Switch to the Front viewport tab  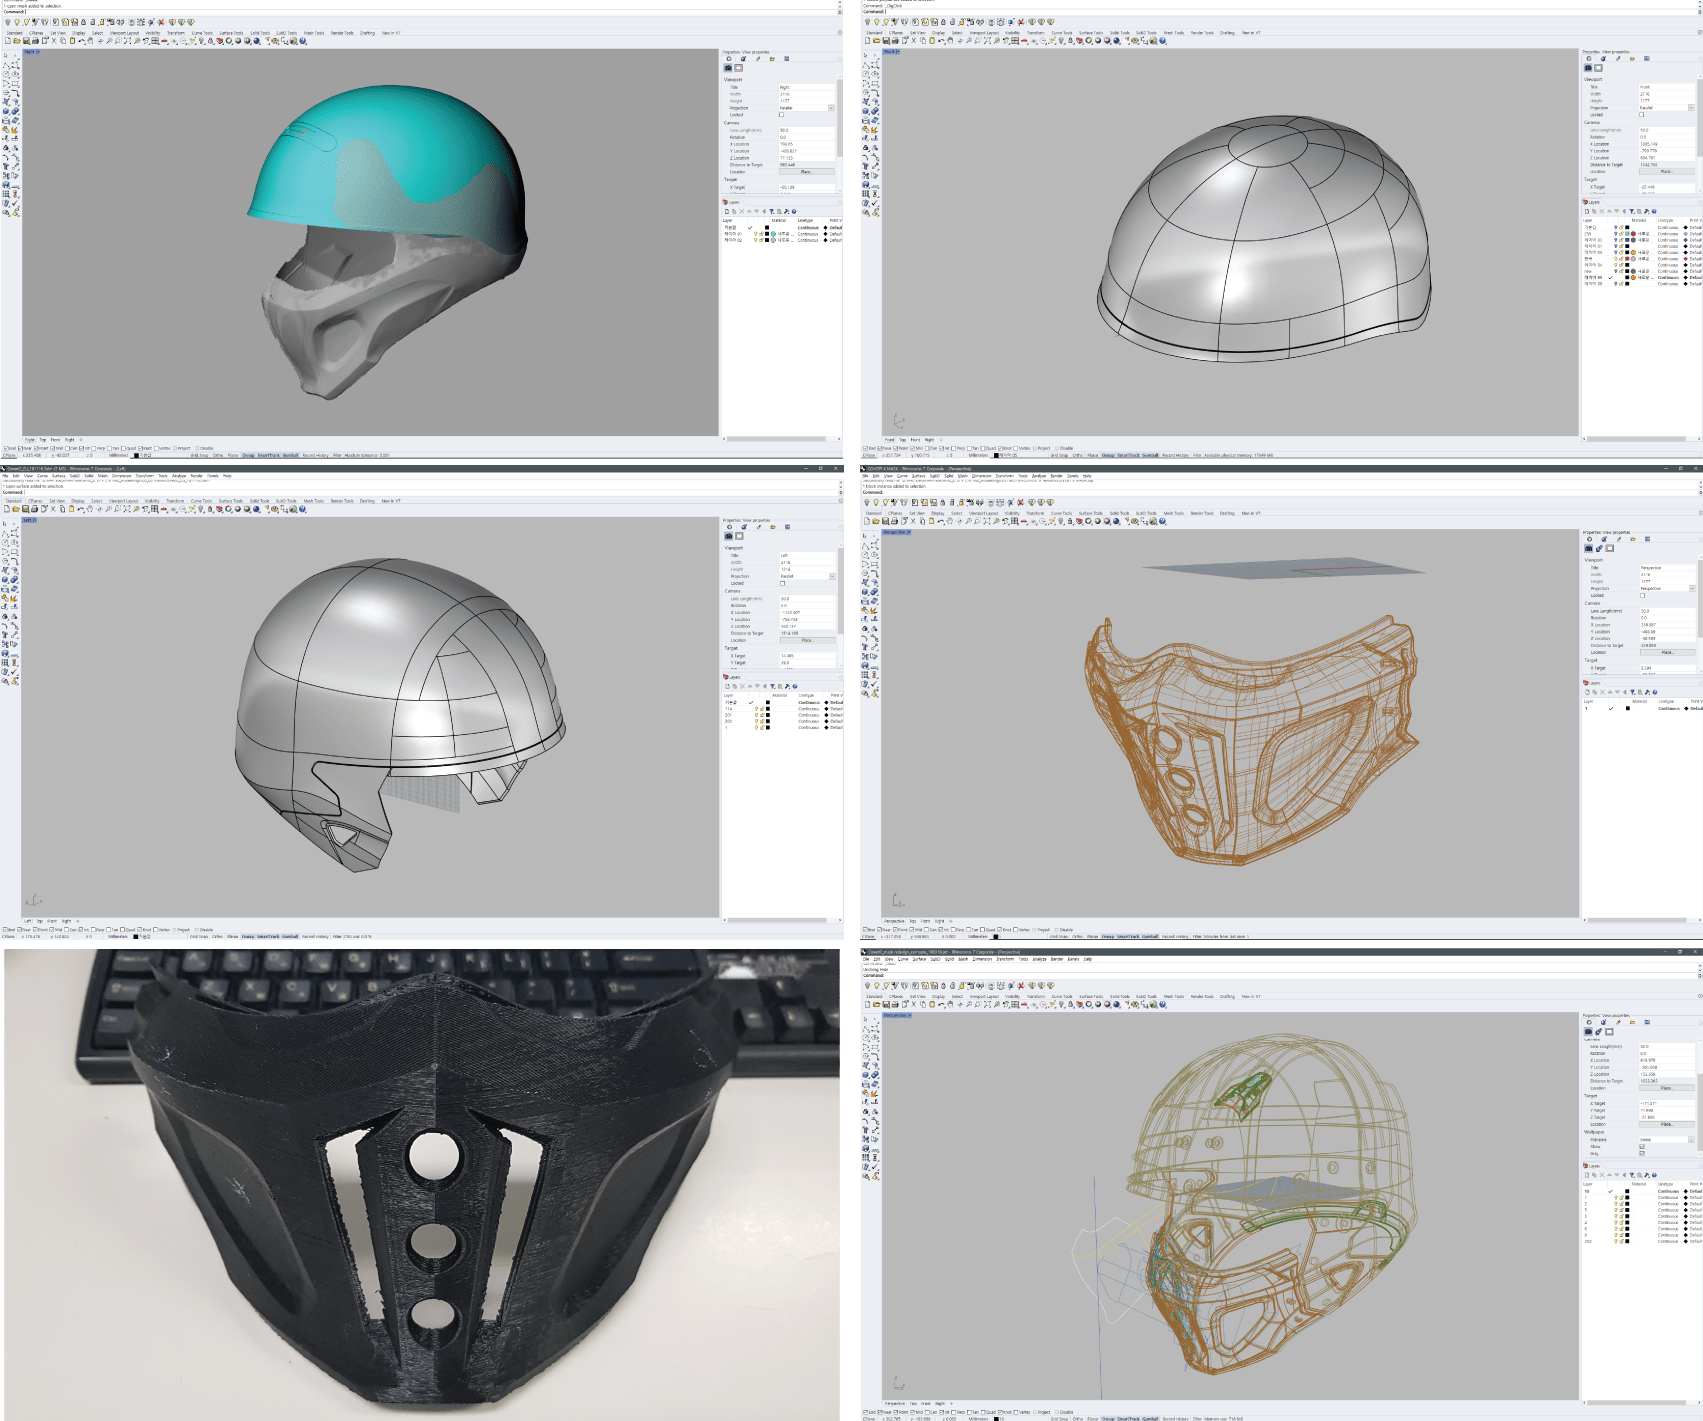[x=56, y=439]
